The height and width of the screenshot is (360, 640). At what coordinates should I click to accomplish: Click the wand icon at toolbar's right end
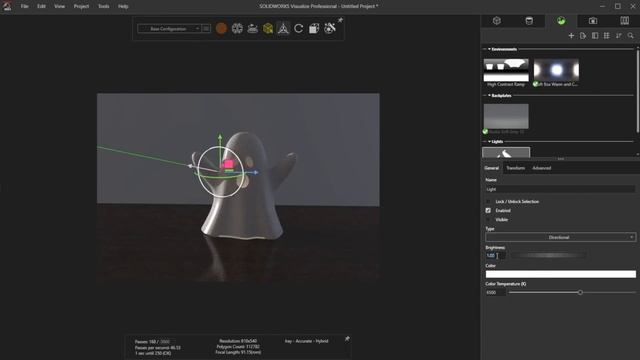[330, 28]
